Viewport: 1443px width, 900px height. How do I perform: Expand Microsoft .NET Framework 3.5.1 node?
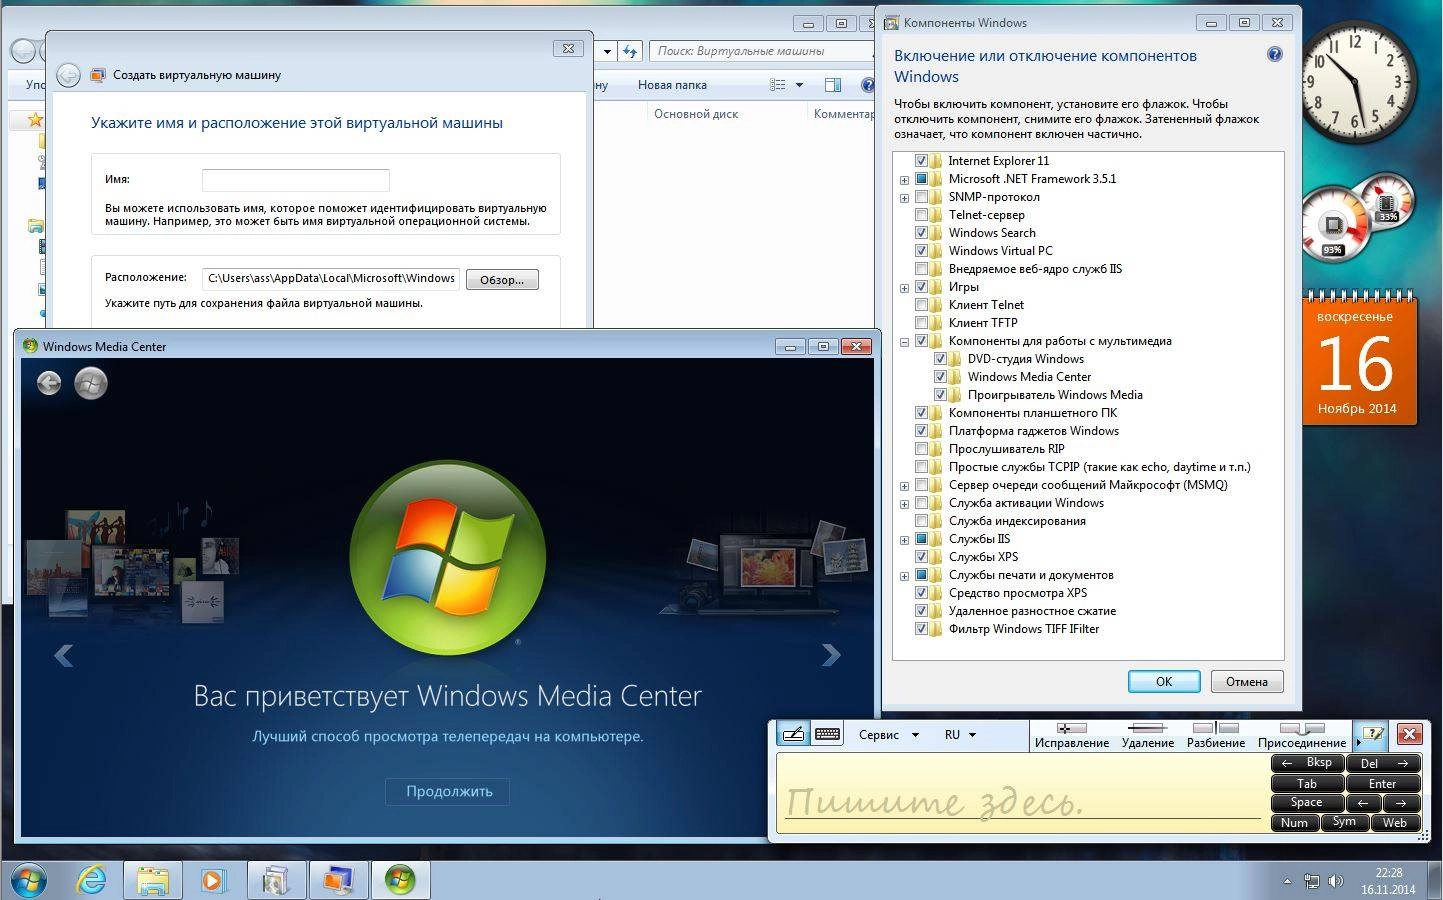(x=904, y=180)
